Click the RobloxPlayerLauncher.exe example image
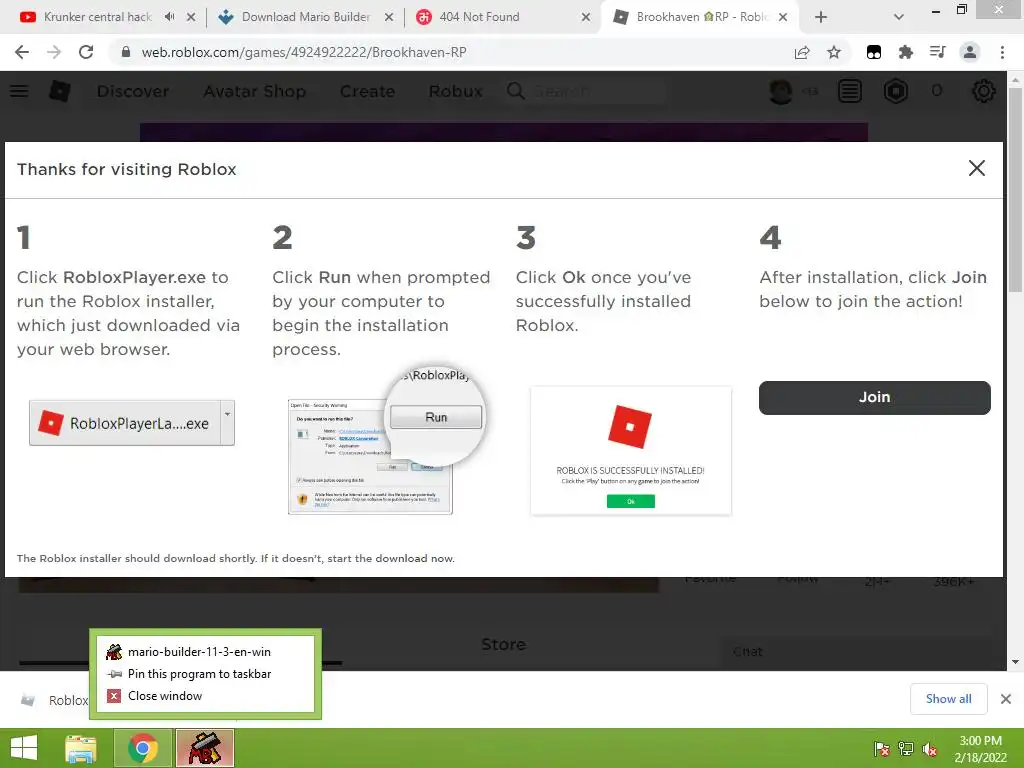 point(132,423)
